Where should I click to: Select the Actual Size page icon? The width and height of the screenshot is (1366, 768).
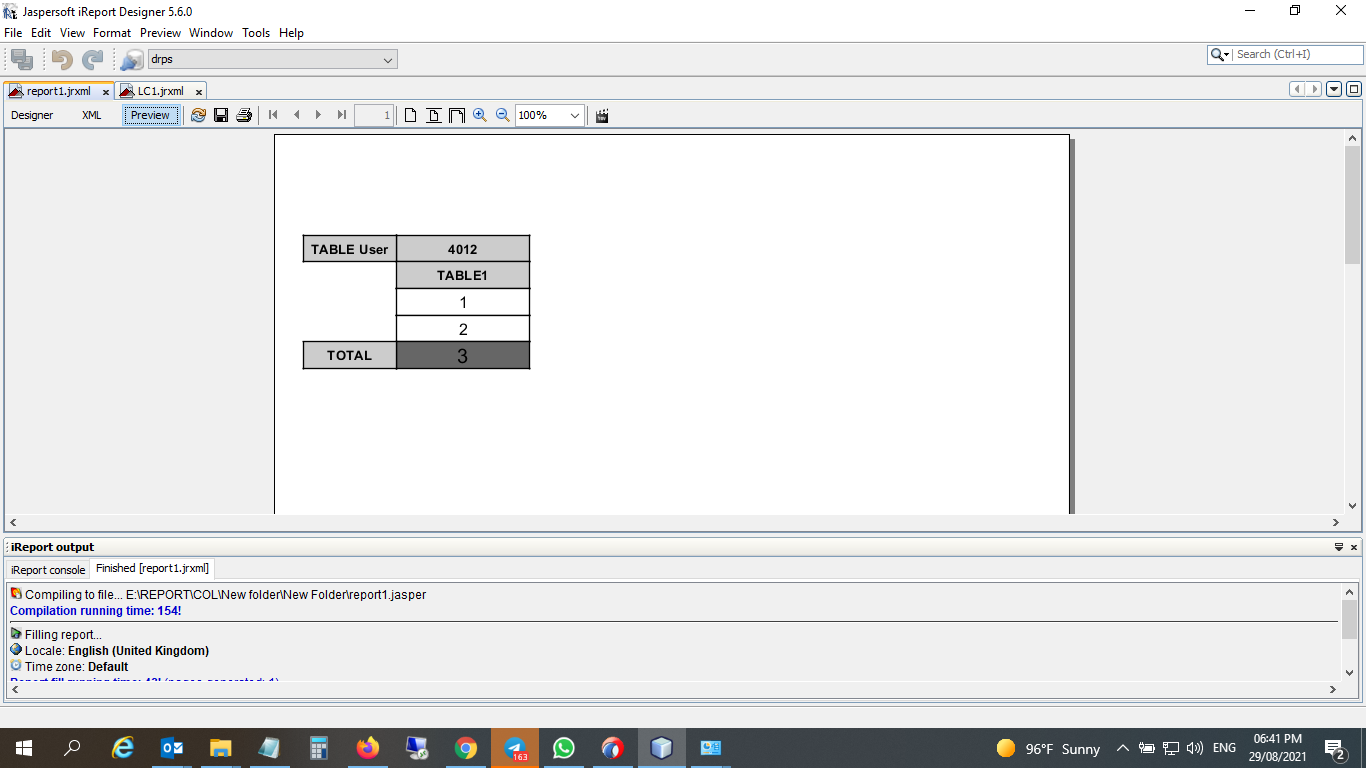(x=410, y=115)
